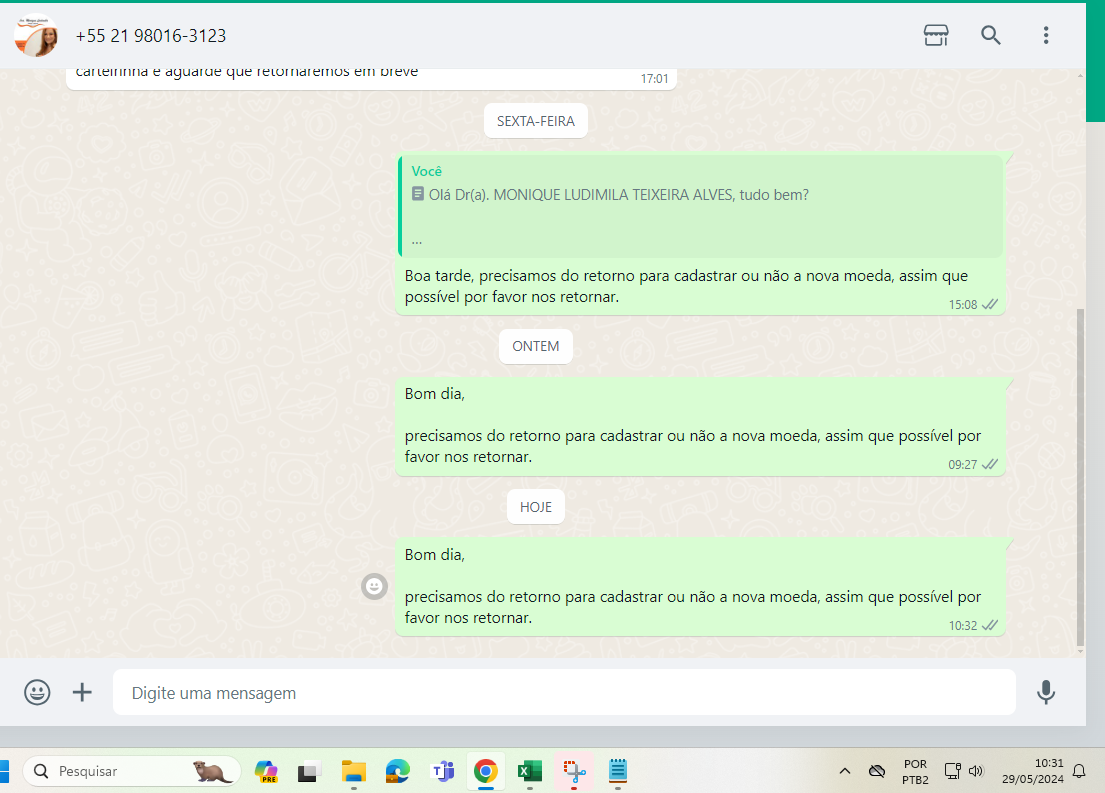Click the taskbar Pesquisar search box
This screenshot has height=793, width=1105.
pos(132,771)
